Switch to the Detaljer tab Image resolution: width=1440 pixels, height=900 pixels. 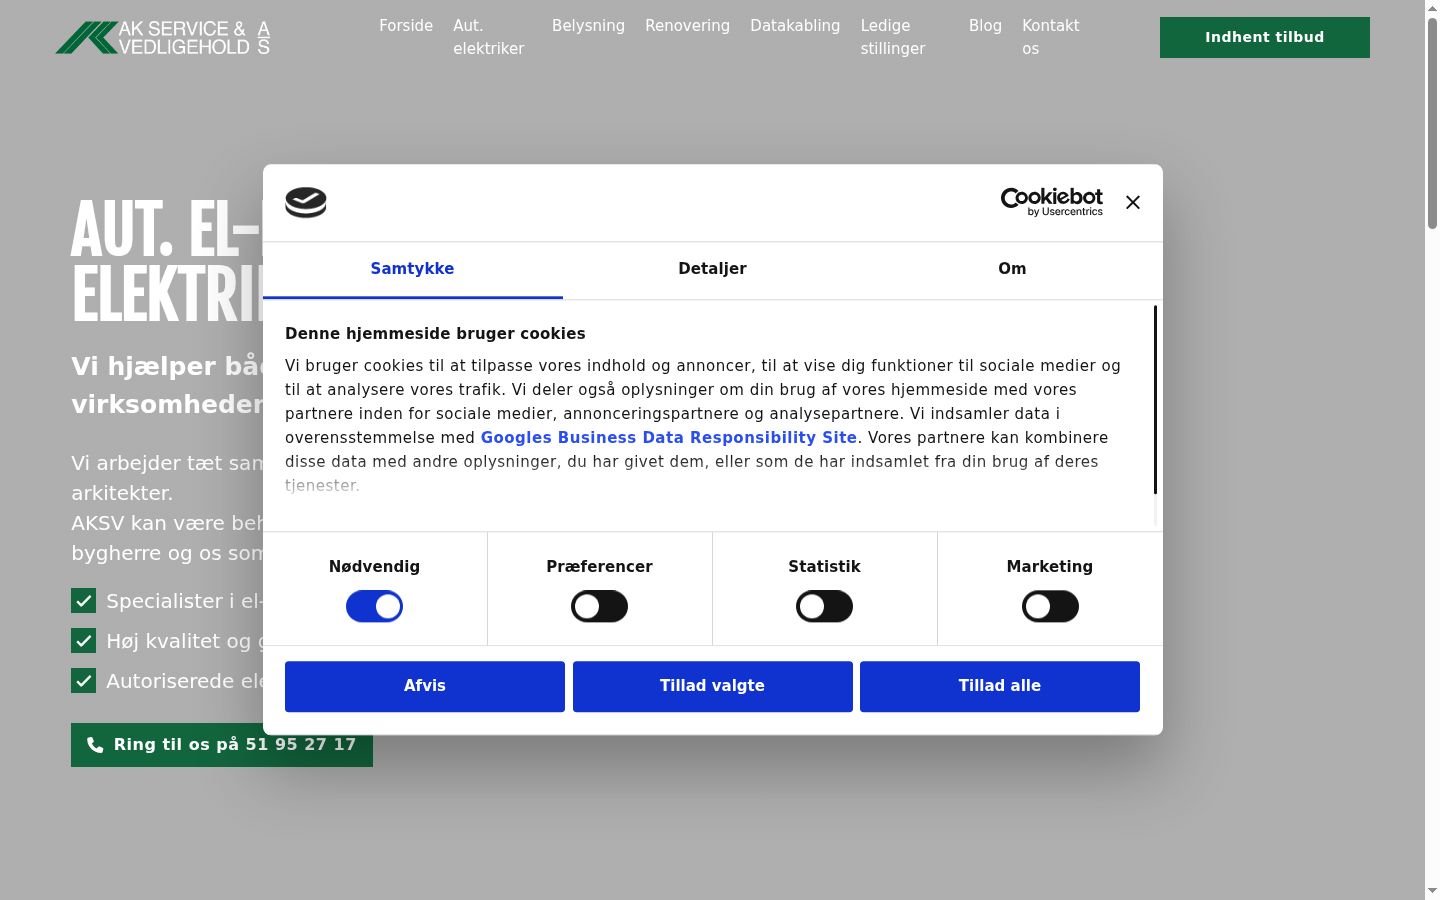pyautogui.click(x=713, y=269)
